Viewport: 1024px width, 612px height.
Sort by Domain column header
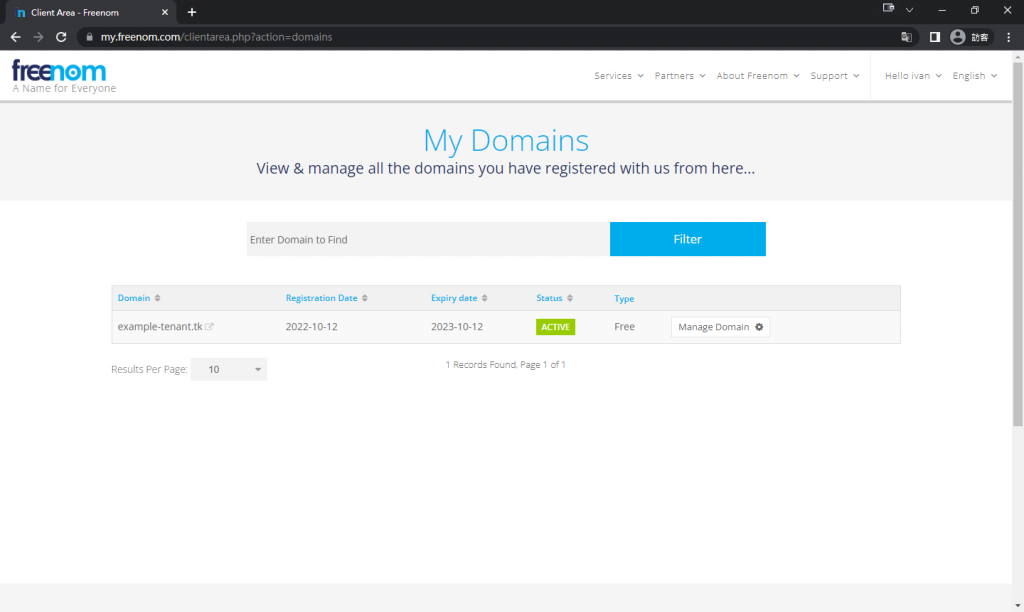click(134, 298)
